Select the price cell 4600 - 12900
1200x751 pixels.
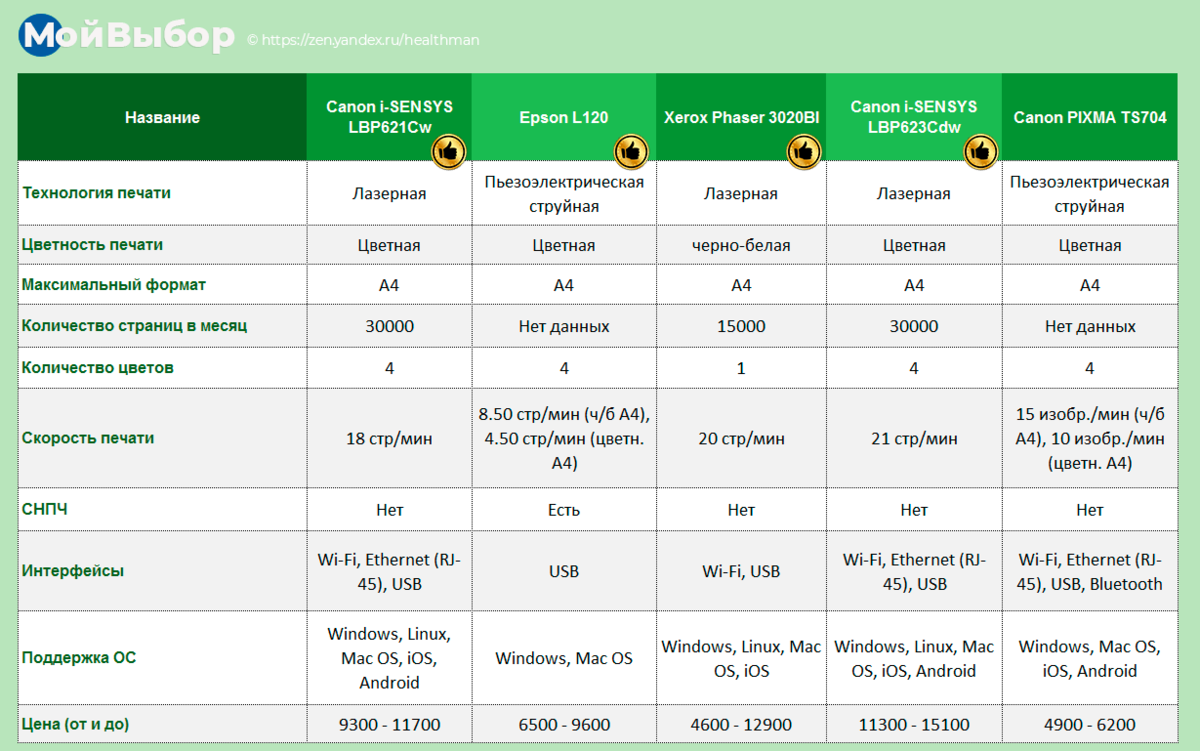pyautogui.click(x=741, y=724)
